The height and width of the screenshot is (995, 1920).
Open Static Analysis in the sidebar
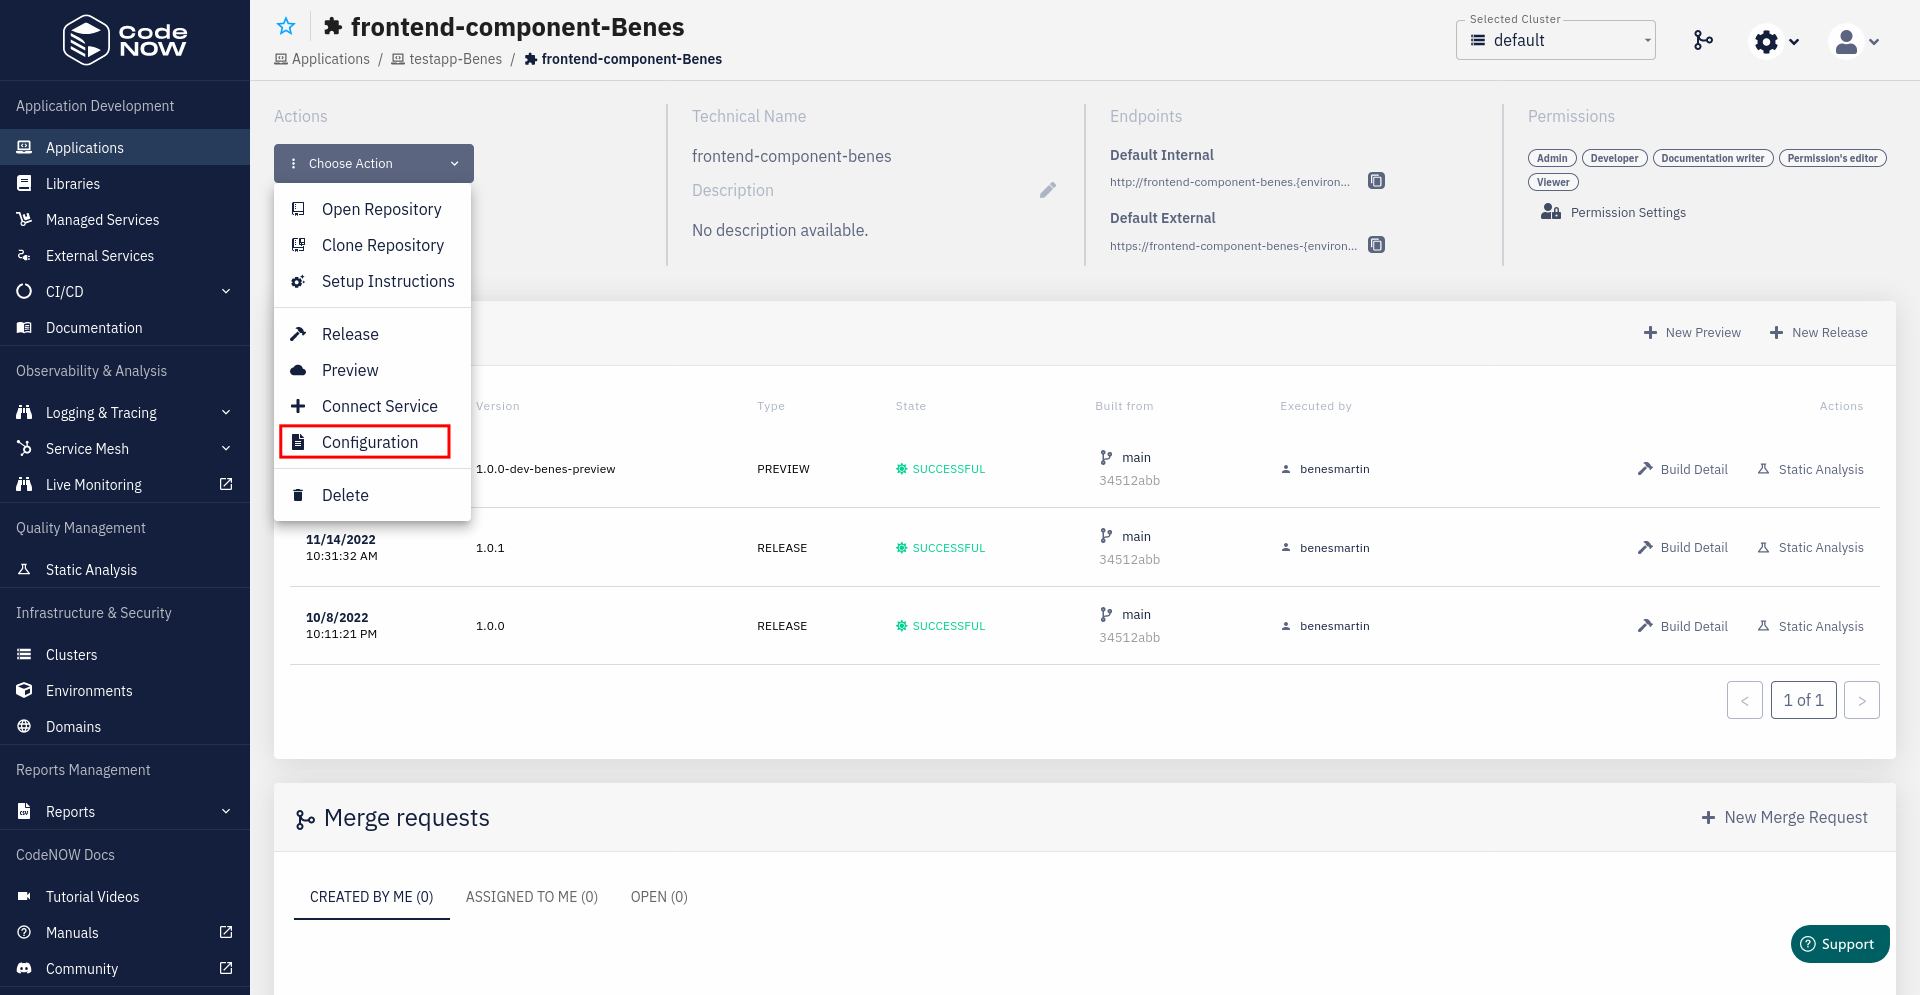[x=125, y=569]
